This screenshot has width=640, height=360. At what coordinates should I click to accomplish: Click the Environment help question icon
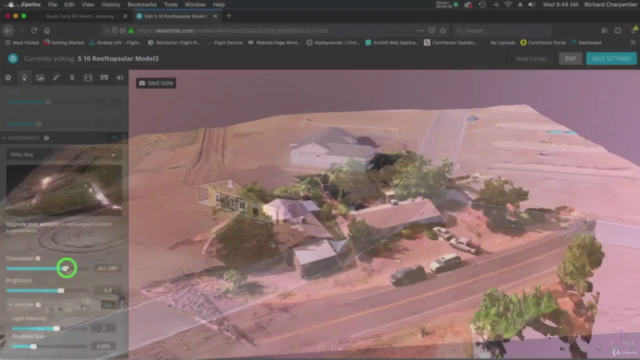[x=47, y=138]
